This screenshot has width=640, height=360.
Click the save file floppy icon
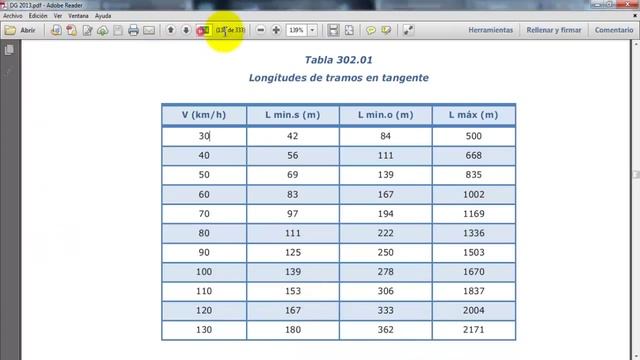coord(118,30)
